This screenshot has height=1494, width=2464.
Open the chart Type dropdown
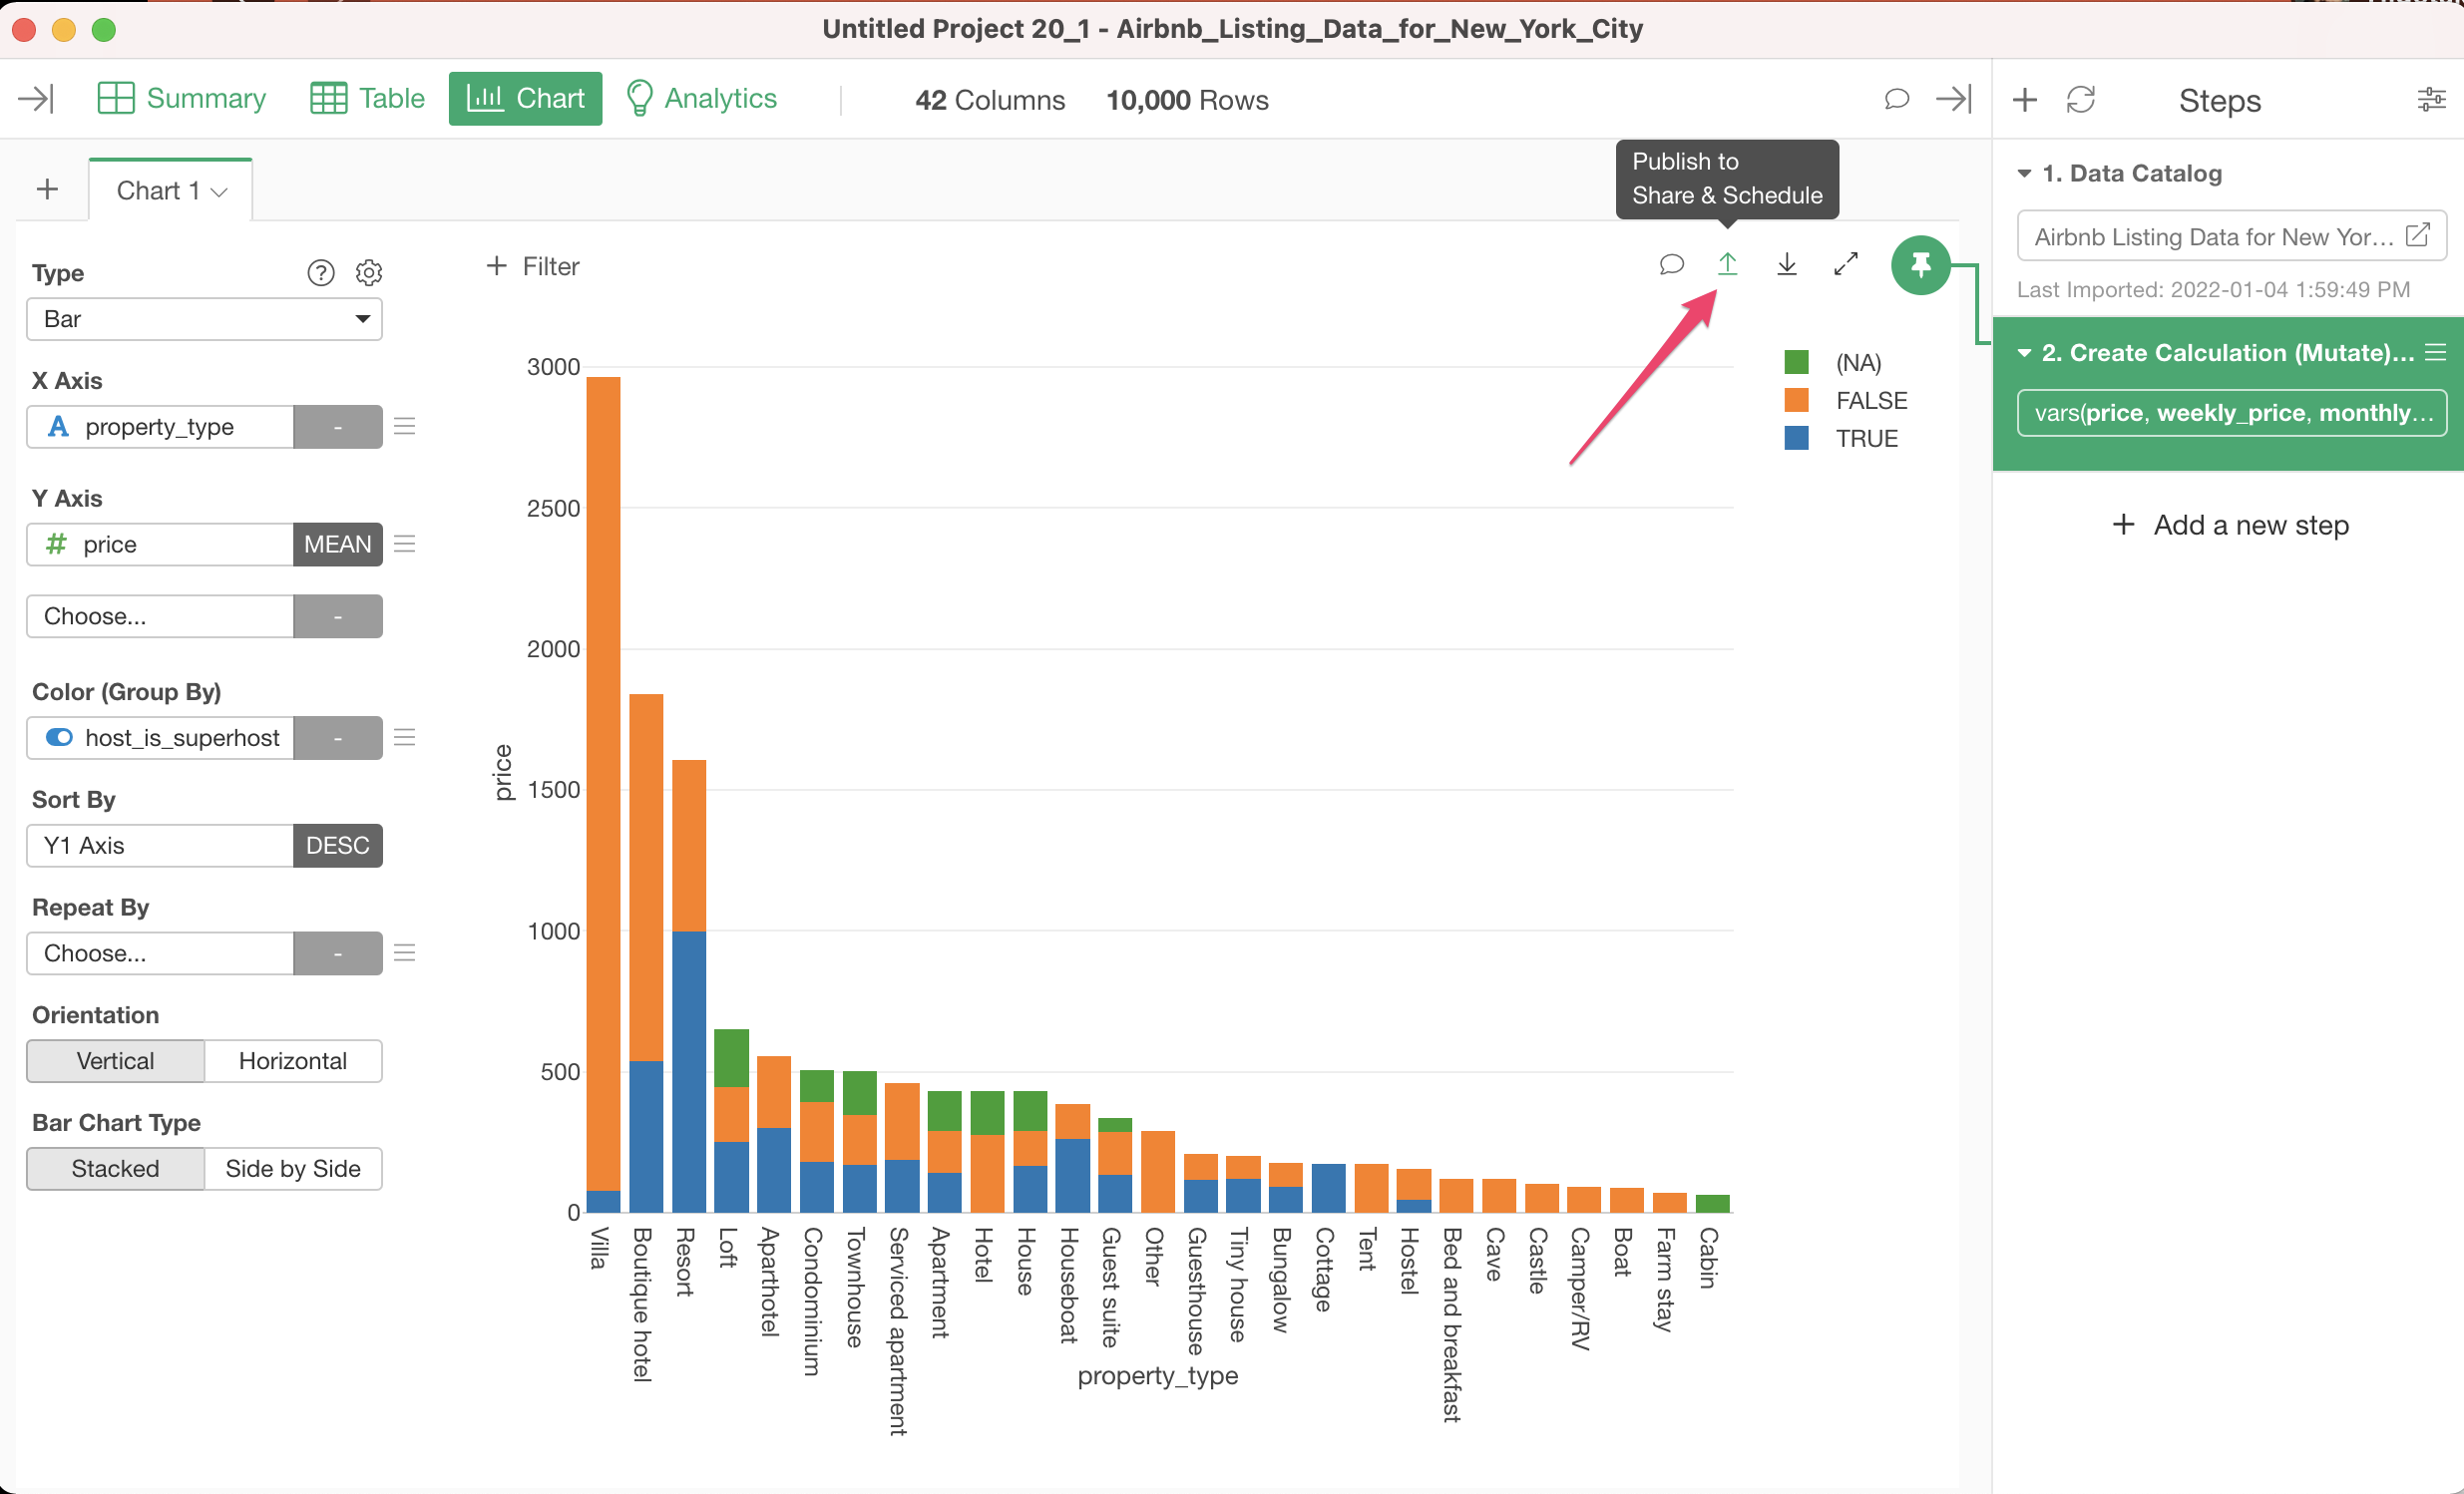[204, 319]
